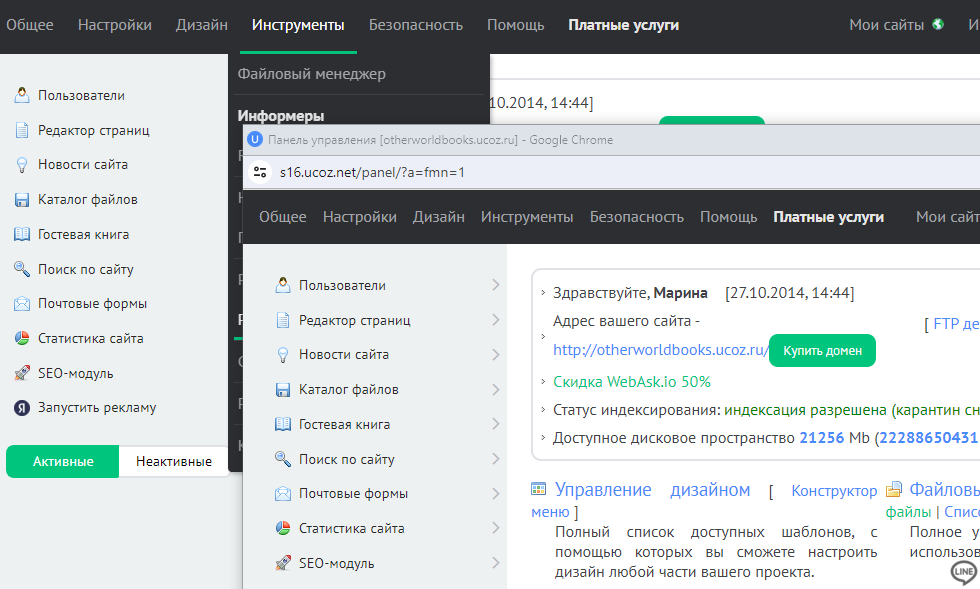Expand the Редактор страниц chevron in the Chrome window

(x=496, y=320)
